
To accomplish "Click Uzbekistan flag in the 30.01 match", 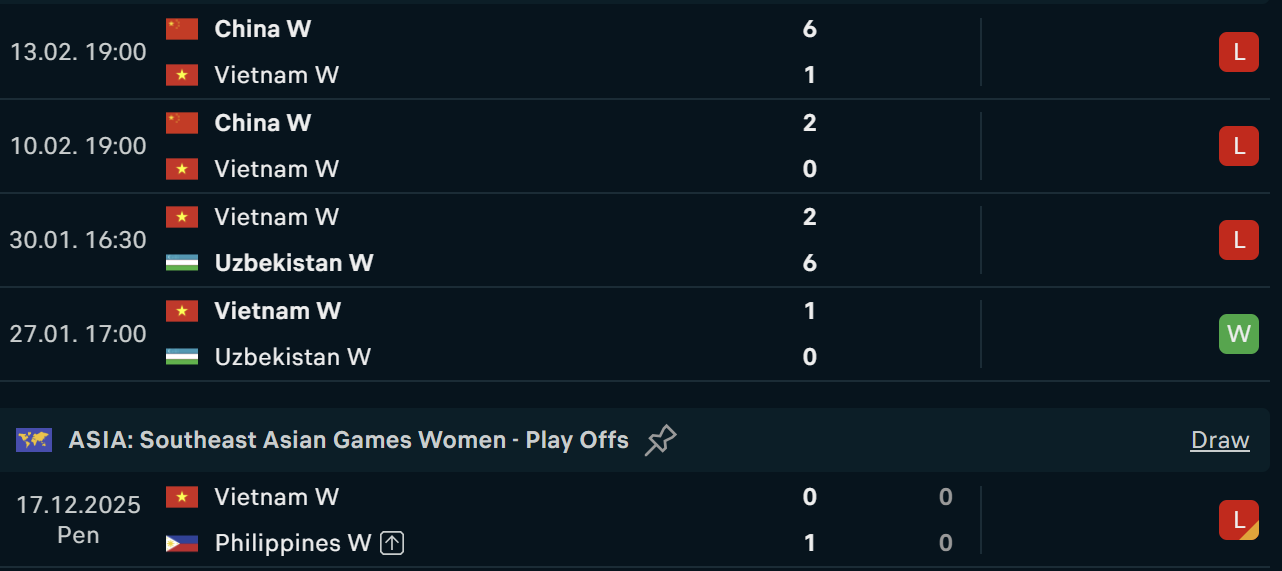I will (182, 263).
